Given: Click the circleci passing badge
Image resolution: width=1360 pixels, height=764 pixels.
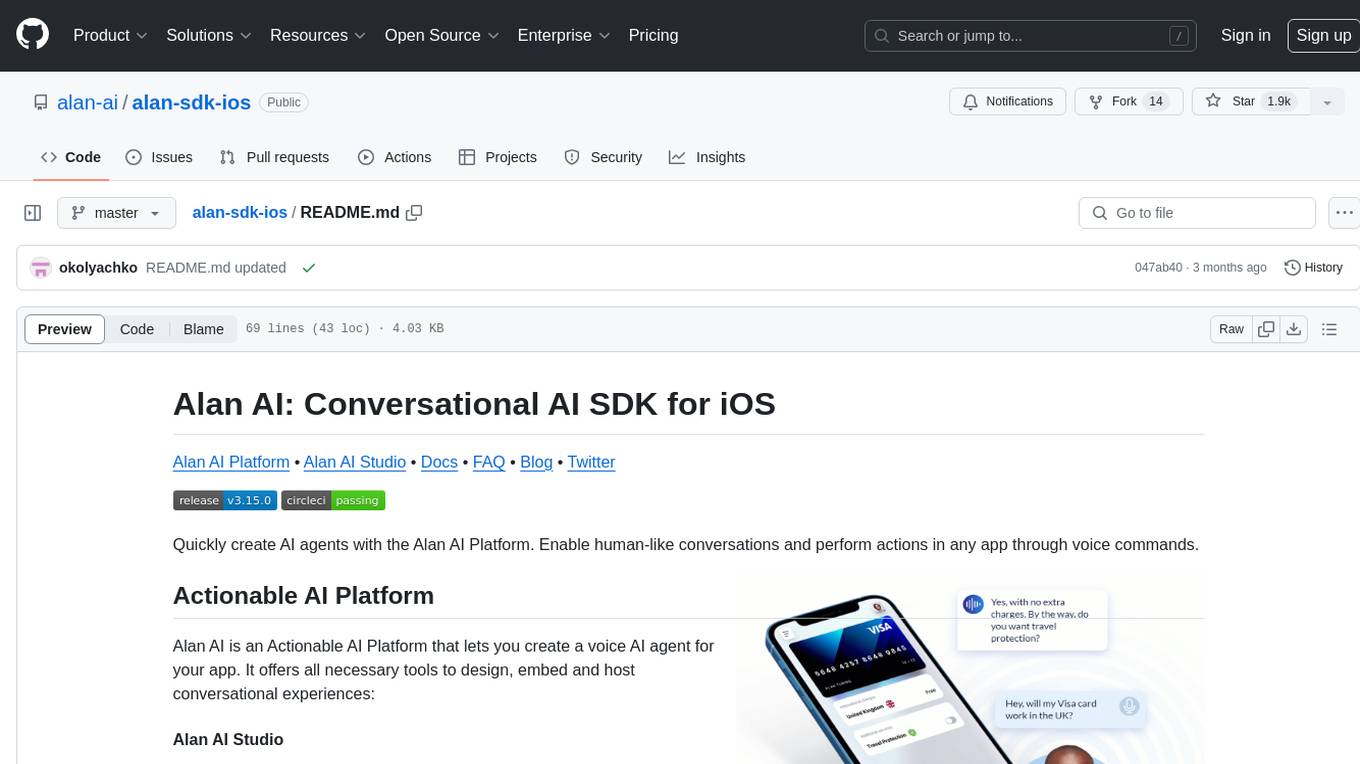Looking at the screenshot, I should (x=333, y=500).
